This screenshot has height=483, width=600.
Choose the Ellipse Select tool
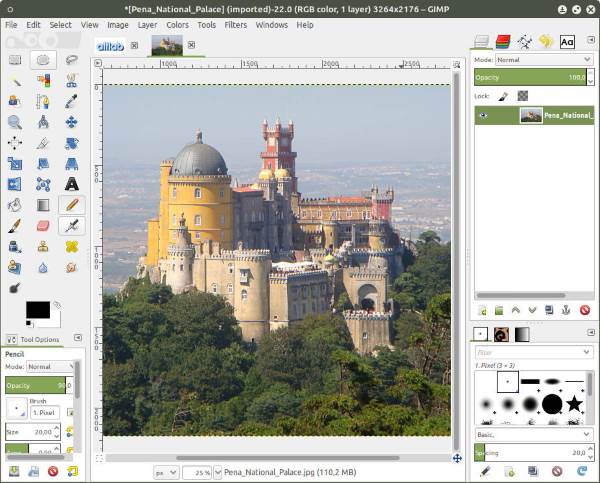43,60
